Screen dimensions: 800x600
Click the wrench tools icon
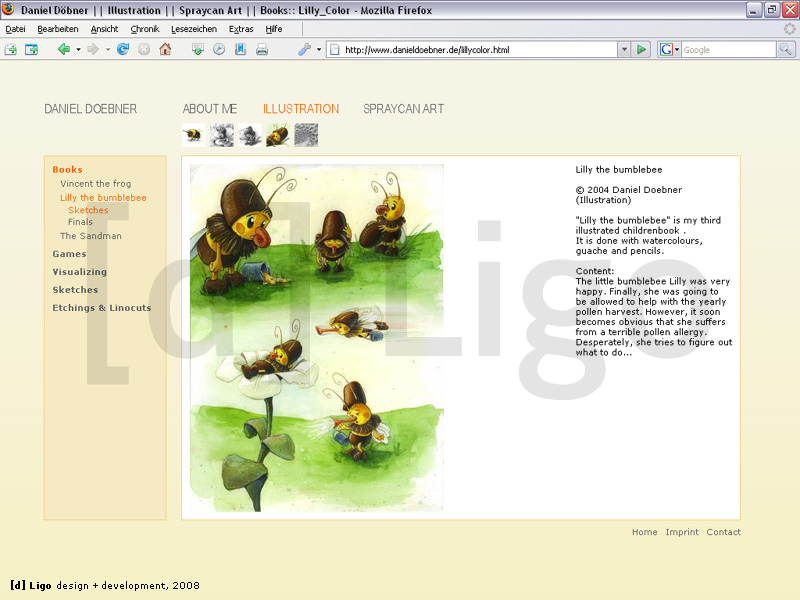click(305, 49)
